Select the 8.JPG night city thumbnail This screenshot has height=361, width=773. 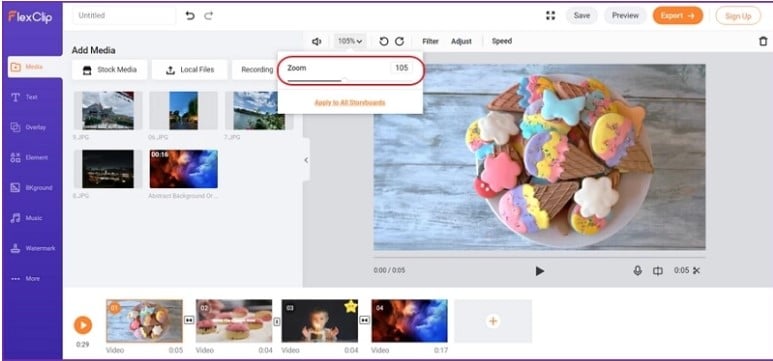[108, 169]
